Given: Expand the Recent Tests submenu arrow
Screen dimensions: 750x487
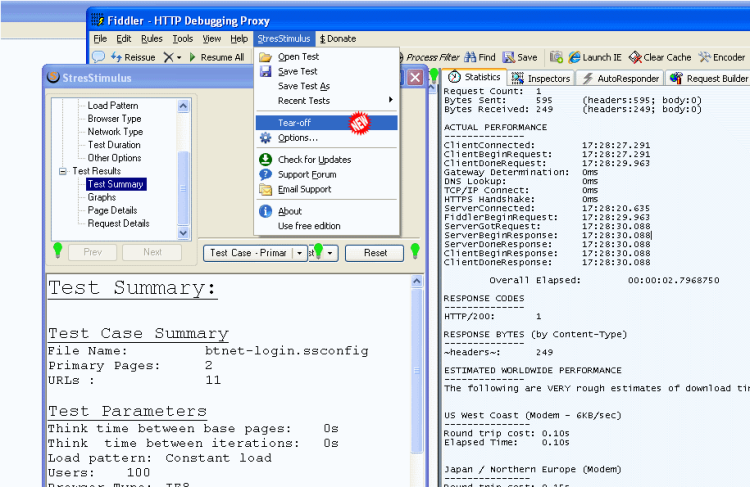Looking at the screenshot, I should [390, 100].
